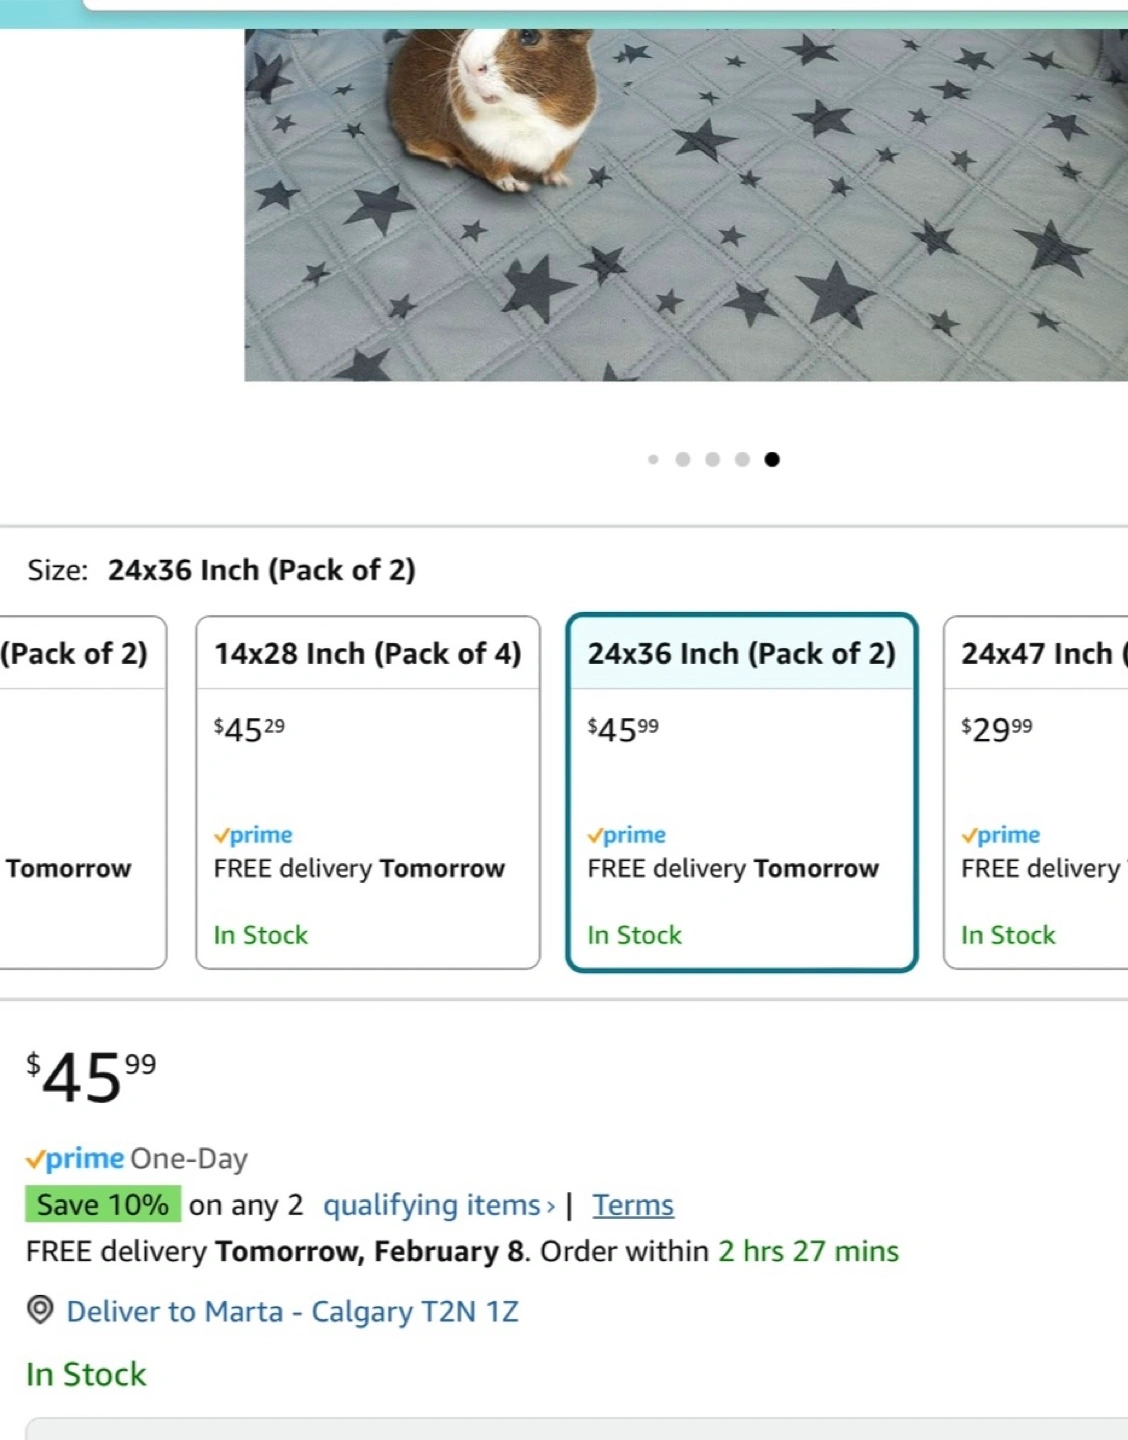Screen dimensions: 1128x1440
Task: Choose the 24x36 Inch (Pack of 2) size
Action: [742, 792]
